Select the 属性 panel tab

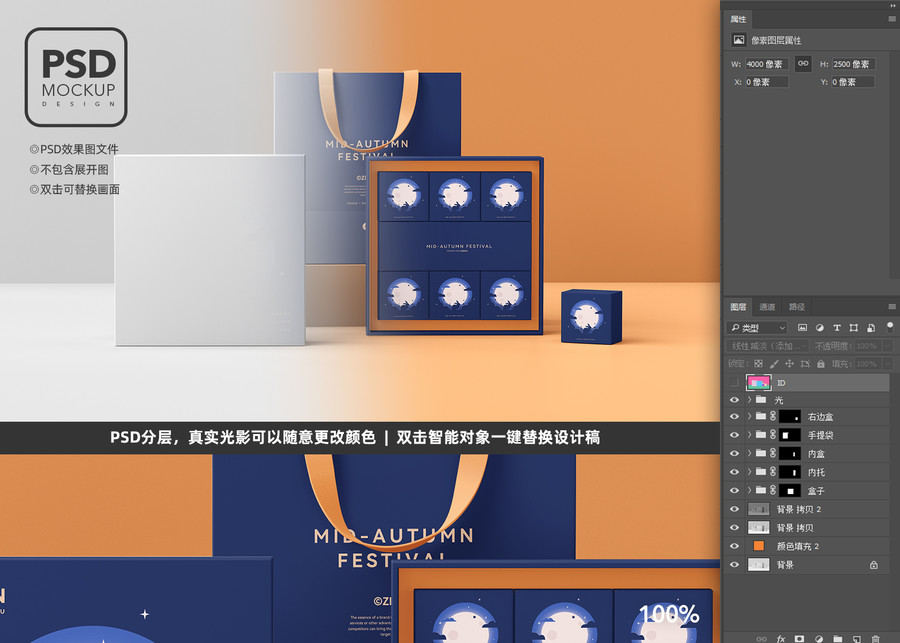[738, 19]
